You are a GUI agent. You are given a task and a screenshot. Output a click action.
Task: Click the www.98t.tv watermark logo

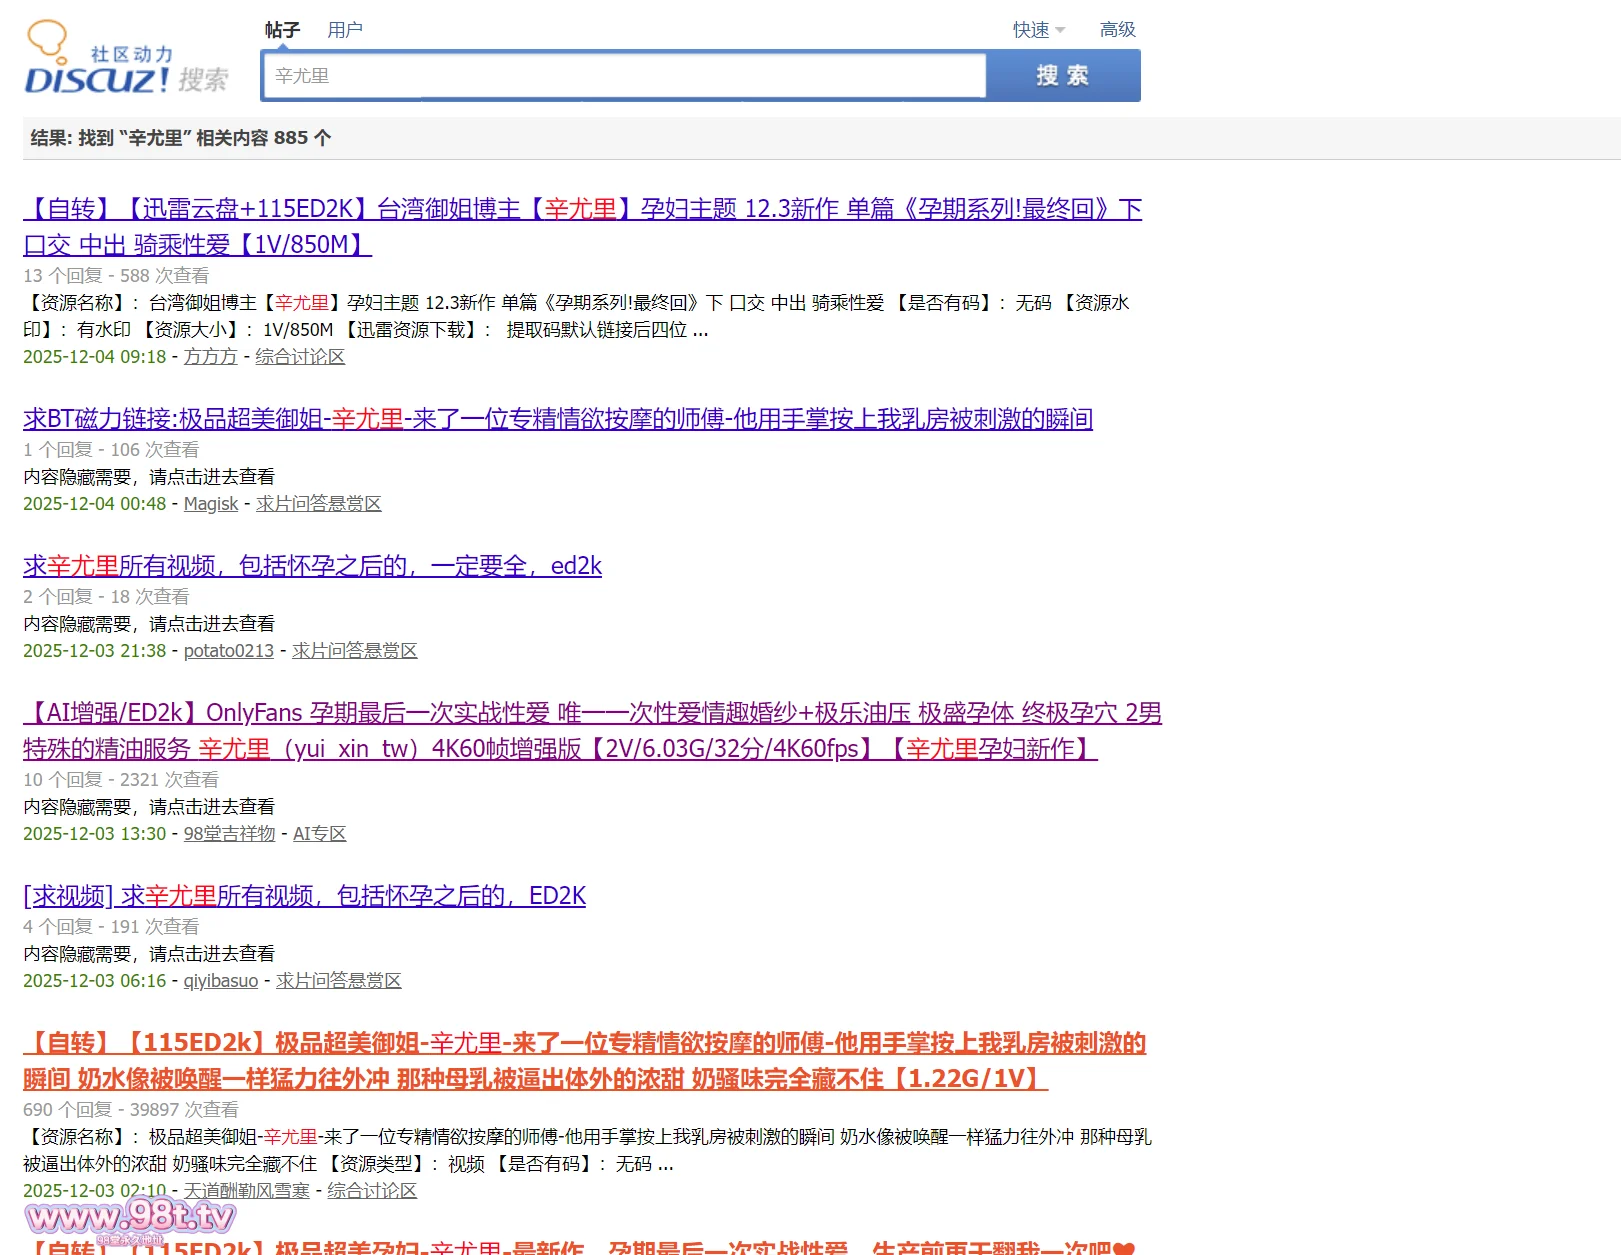(130, 1217)
